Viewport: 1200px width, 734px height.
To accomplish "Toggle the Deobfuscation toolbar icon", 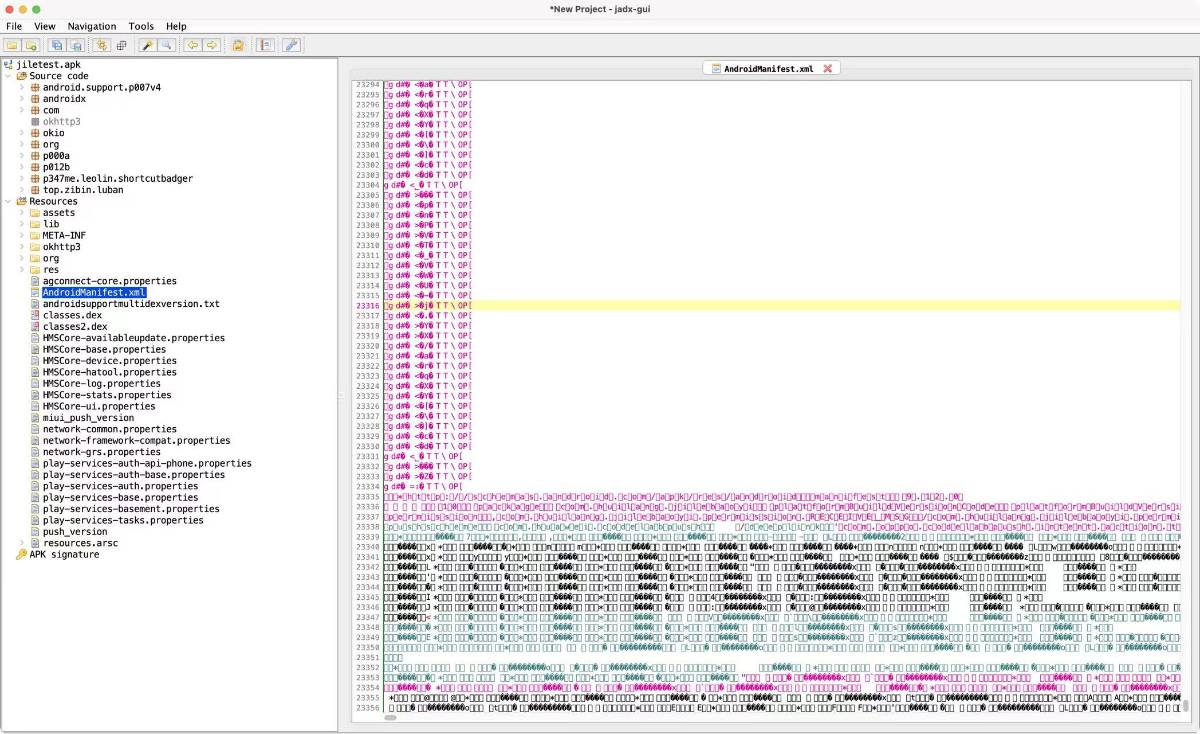I will pyautogui.click(x=238, y=45).
